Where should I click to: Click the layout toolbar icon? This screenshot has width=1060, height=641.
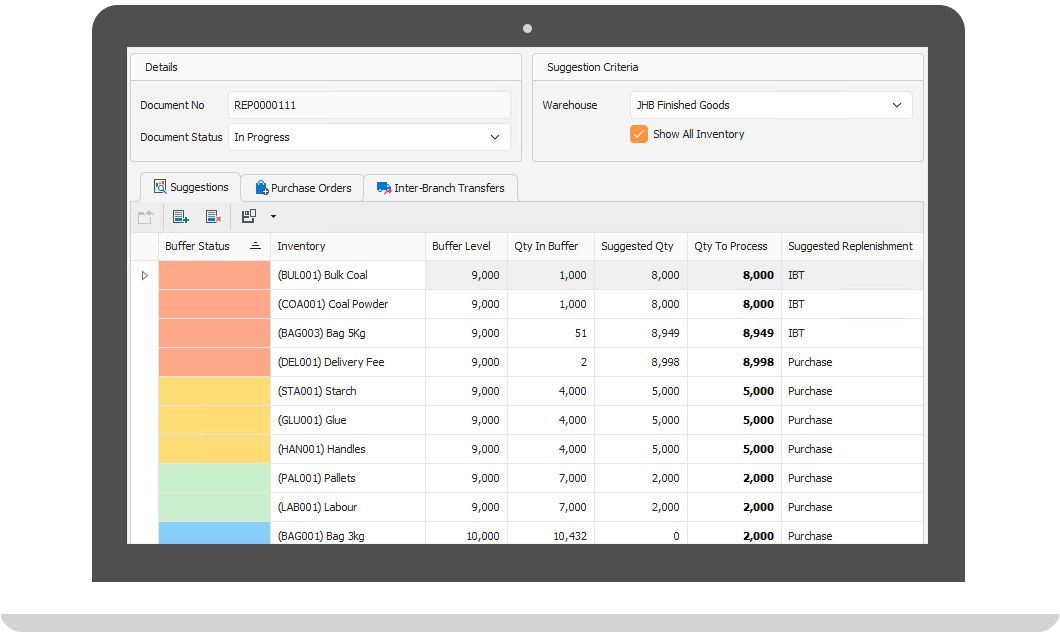pyautogui.click(x=249, y=216)
